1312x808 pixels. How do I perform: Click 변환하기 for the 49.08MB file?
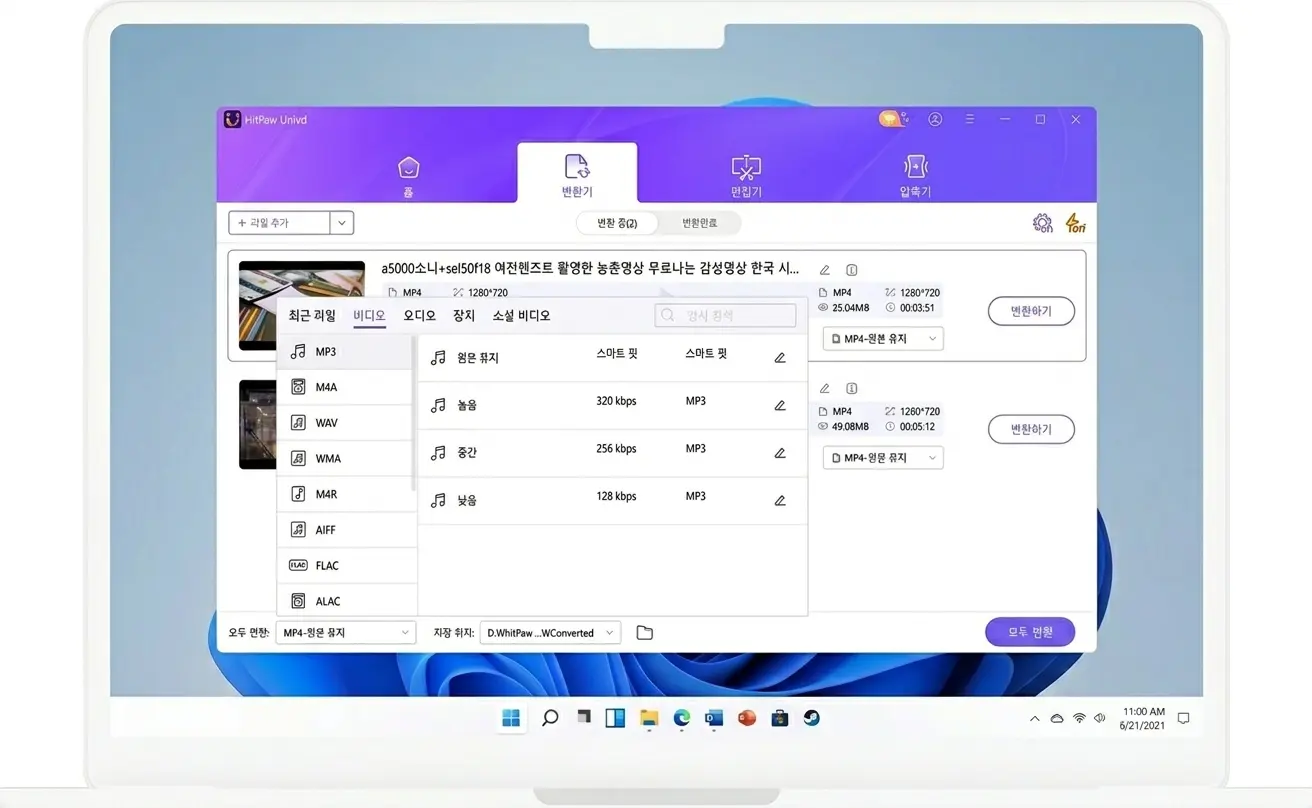click(1032, 430)
